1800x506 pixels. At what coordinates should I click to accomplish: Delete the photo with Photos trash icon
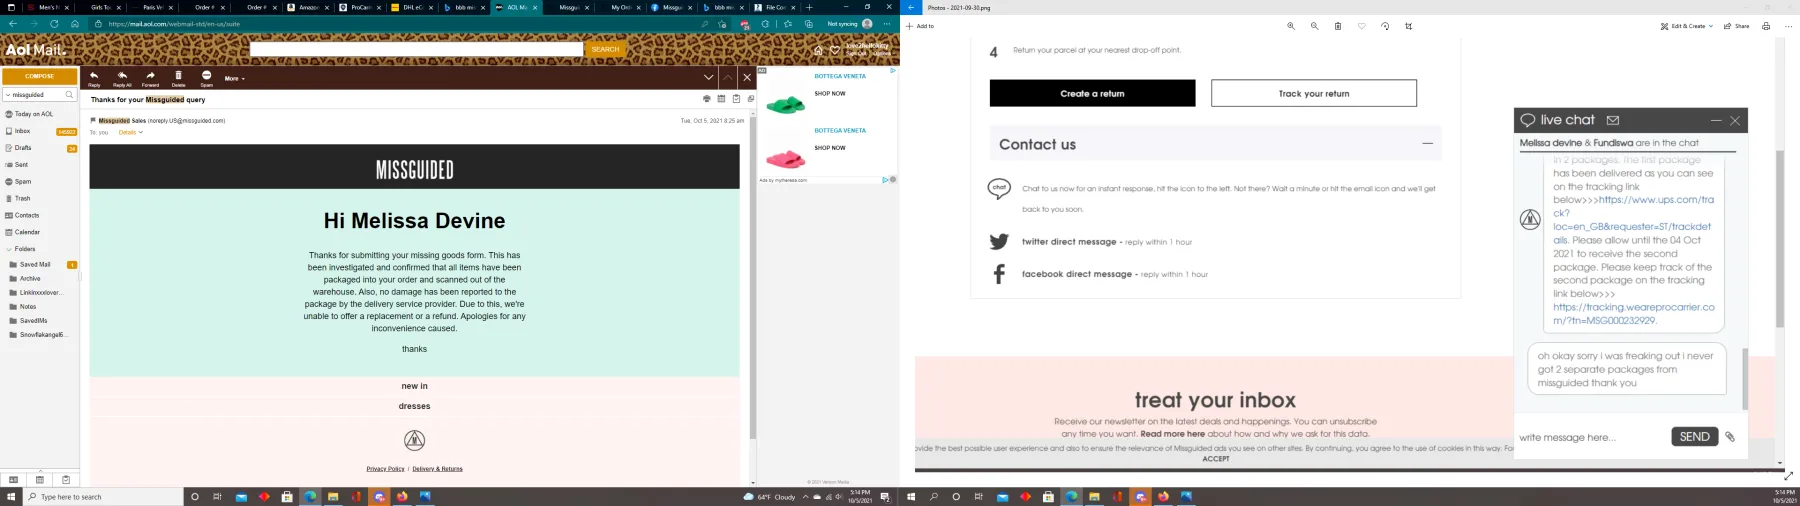pyautogui.click(x=1338, y=26)
